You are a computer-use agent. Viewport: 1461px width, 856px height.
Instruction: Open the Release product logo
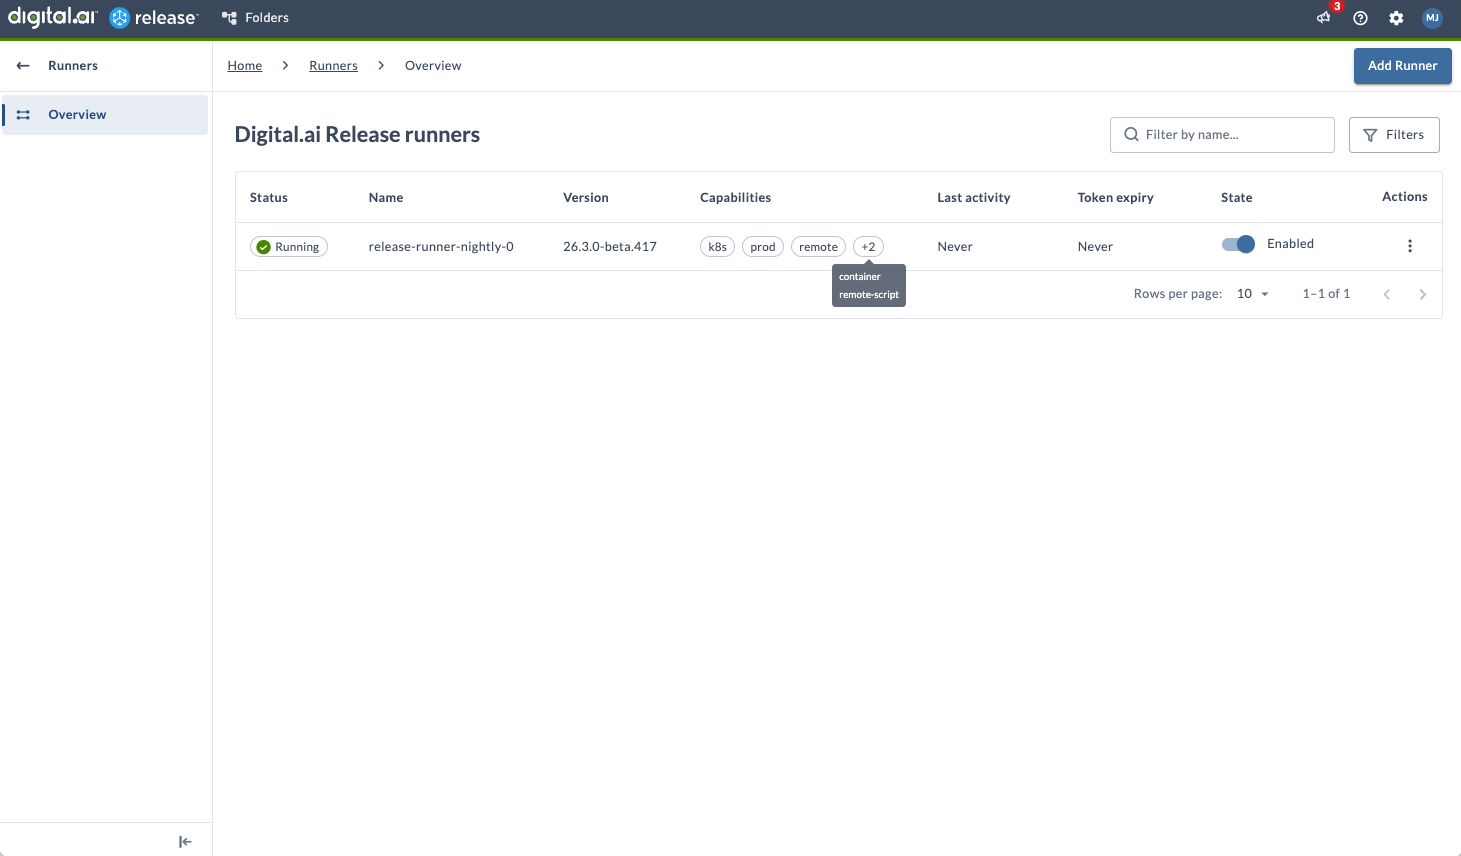pyautogui.click(x=154, y=18)
